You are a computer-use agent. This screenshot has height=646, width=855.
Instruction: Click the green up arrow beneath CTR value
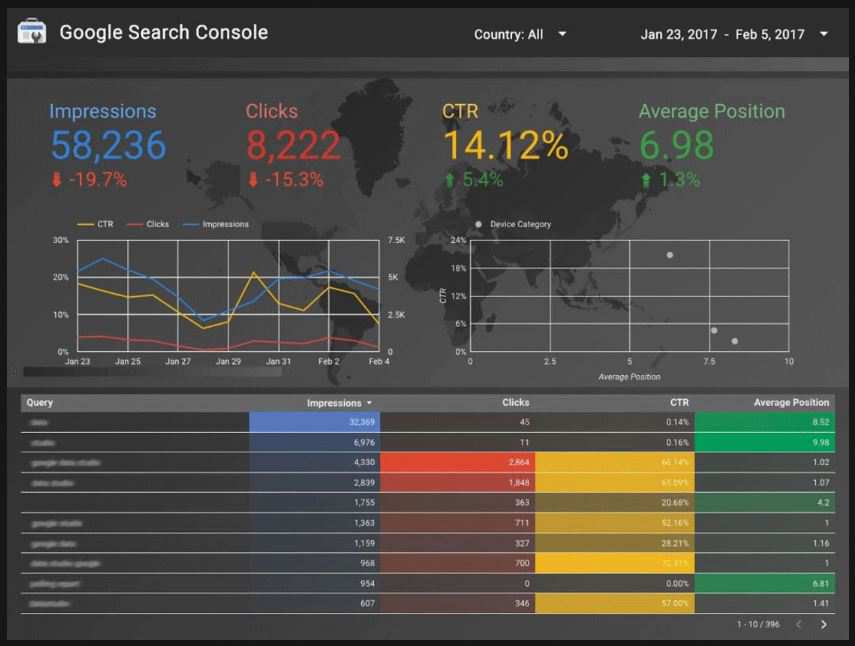tap(450, 180)
